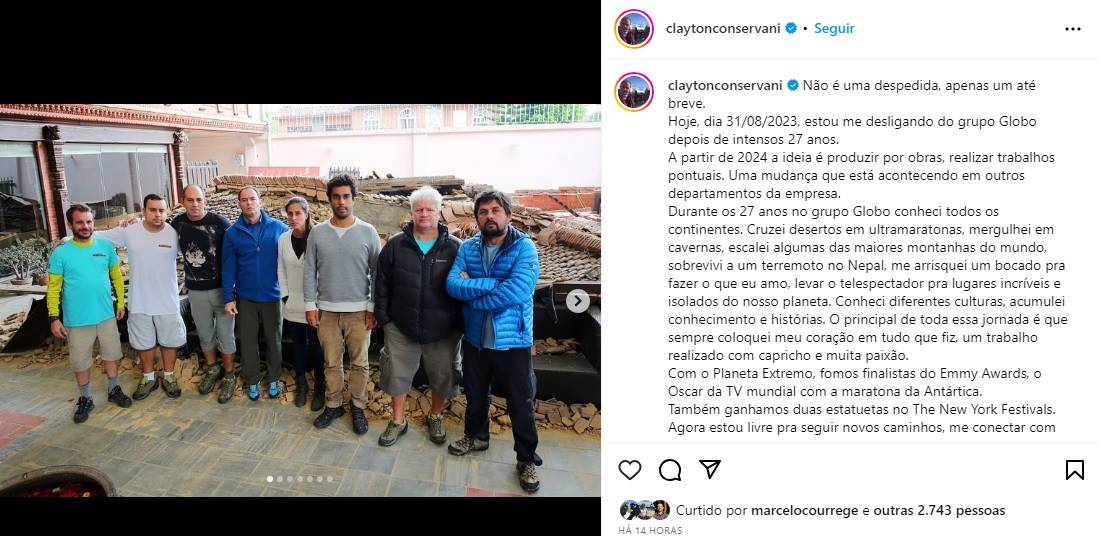
Task: Click verified badge in caption
Action: tap(793, 85)
